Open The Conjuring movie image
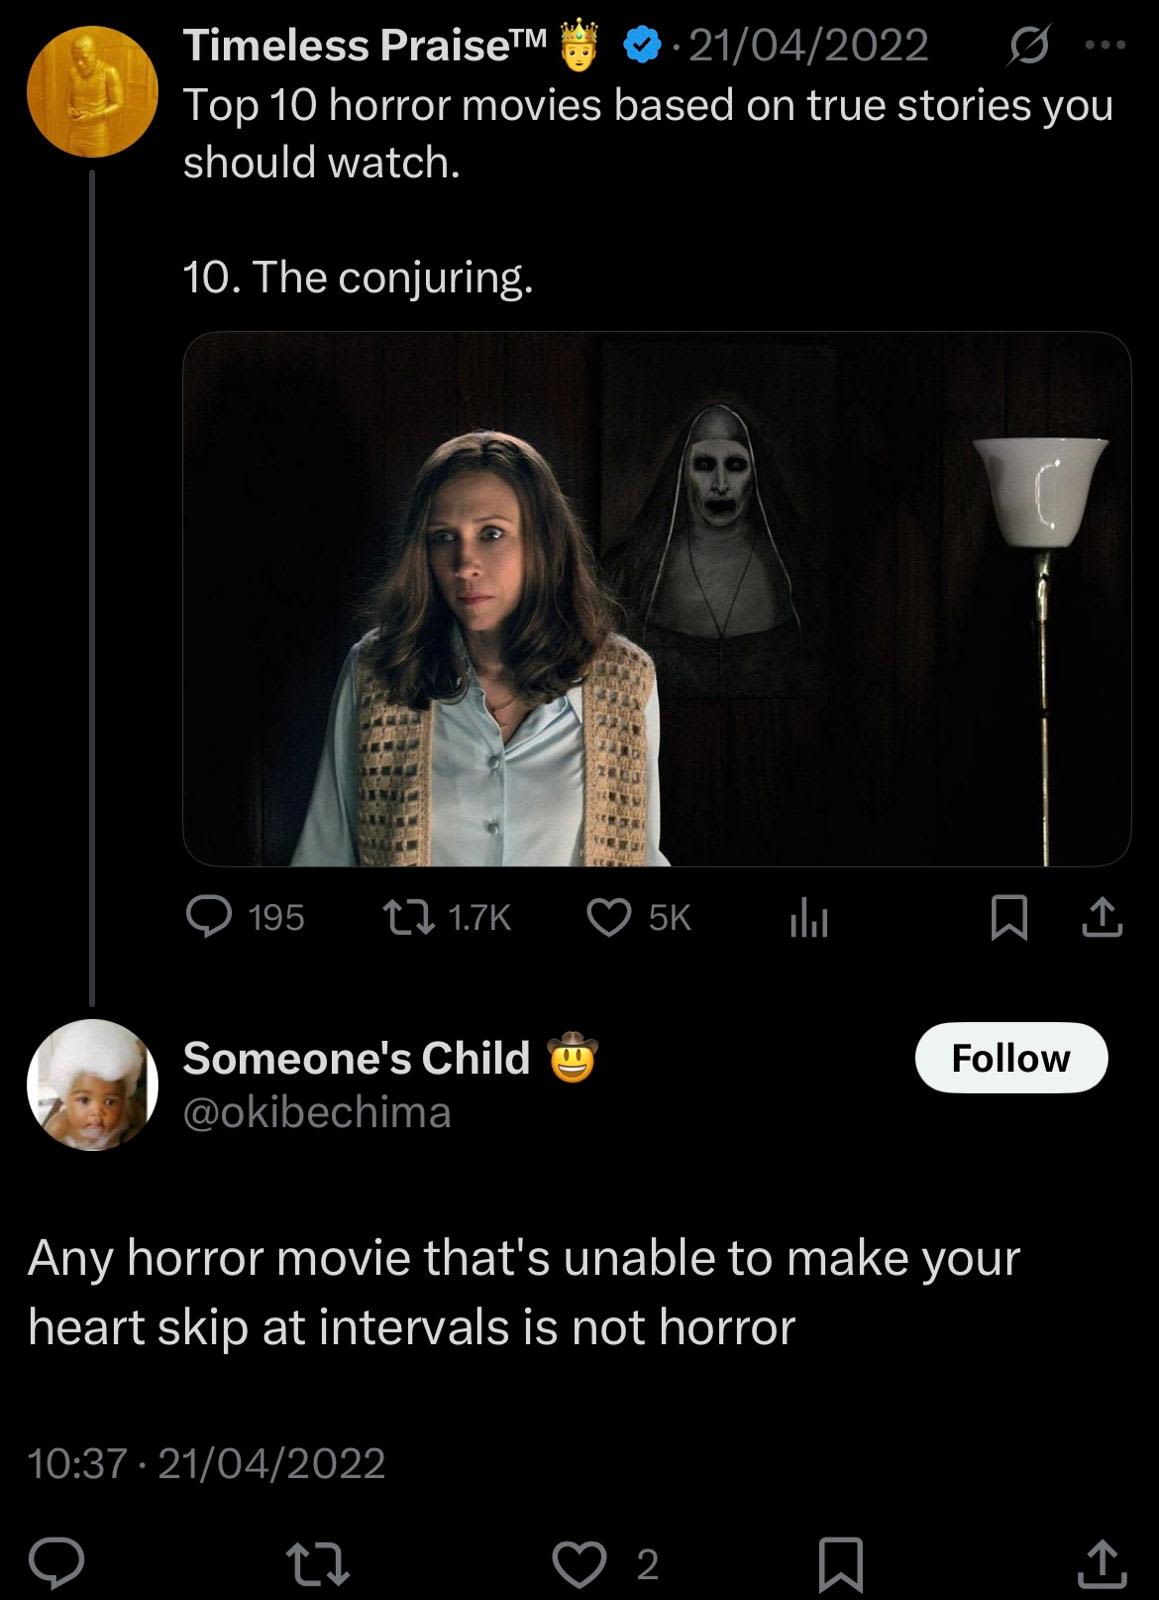Viewport: 1159px width, 1600px height. tap(656, 598)
